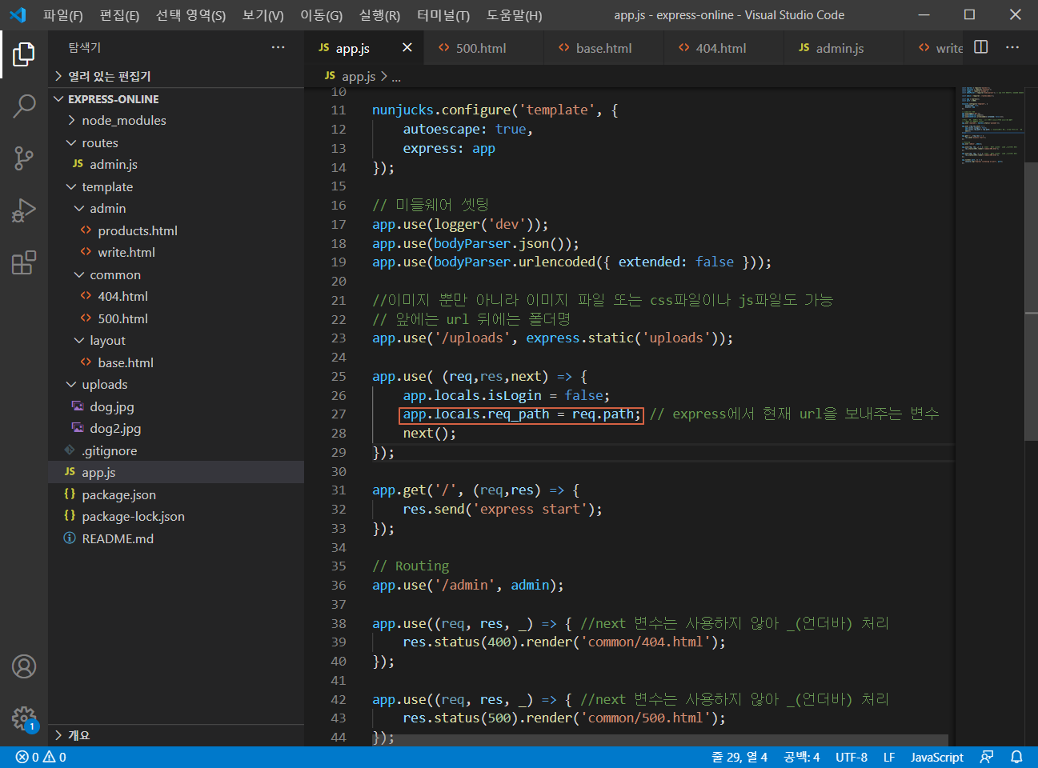Viewport: 1038px width, 768px height.
Task: Collapse the routes folder
Action: point(99,142)
